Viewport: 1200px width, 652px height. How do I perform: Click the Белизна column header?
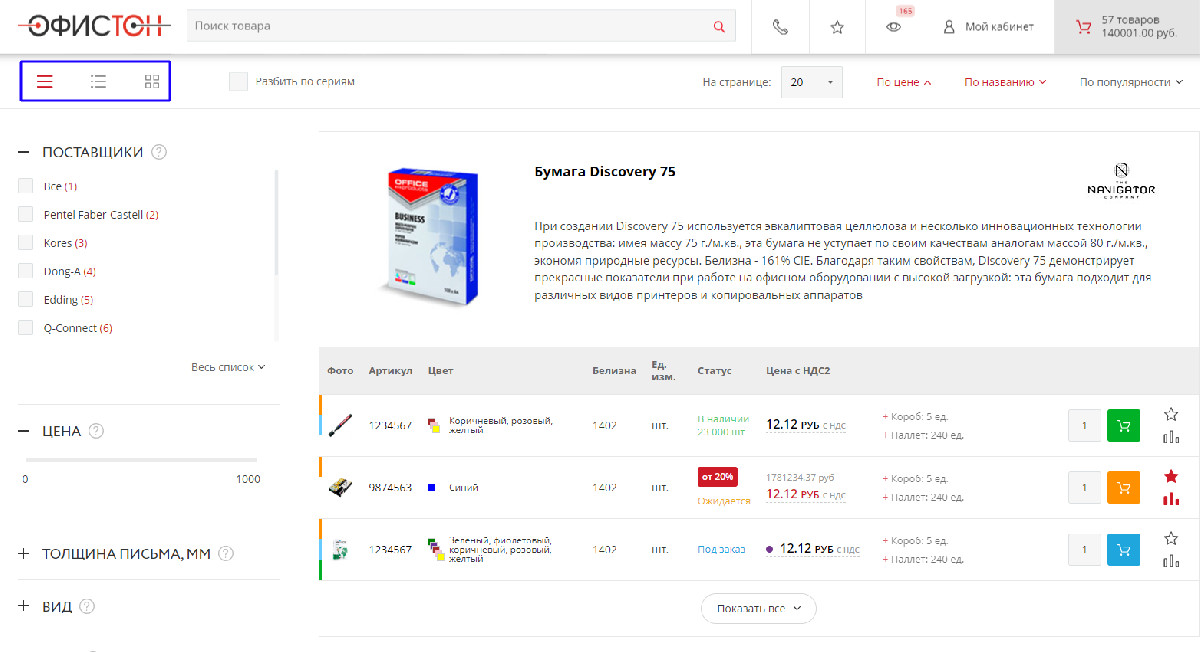click(x=614, y=371)
